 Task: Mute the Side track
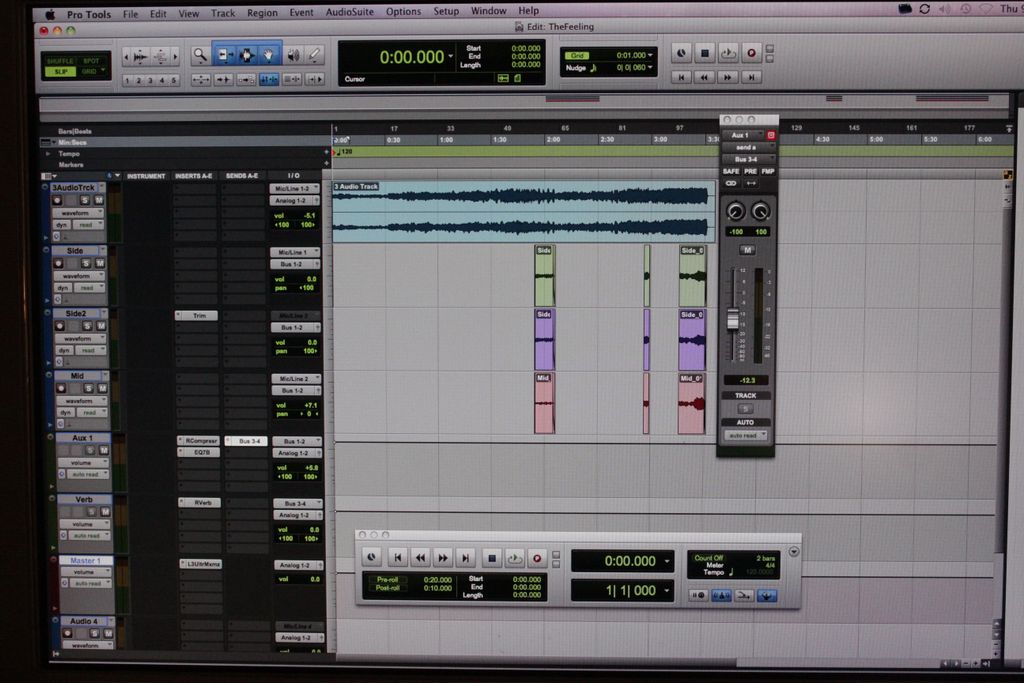pyautogui.click(x=100, y=263)
